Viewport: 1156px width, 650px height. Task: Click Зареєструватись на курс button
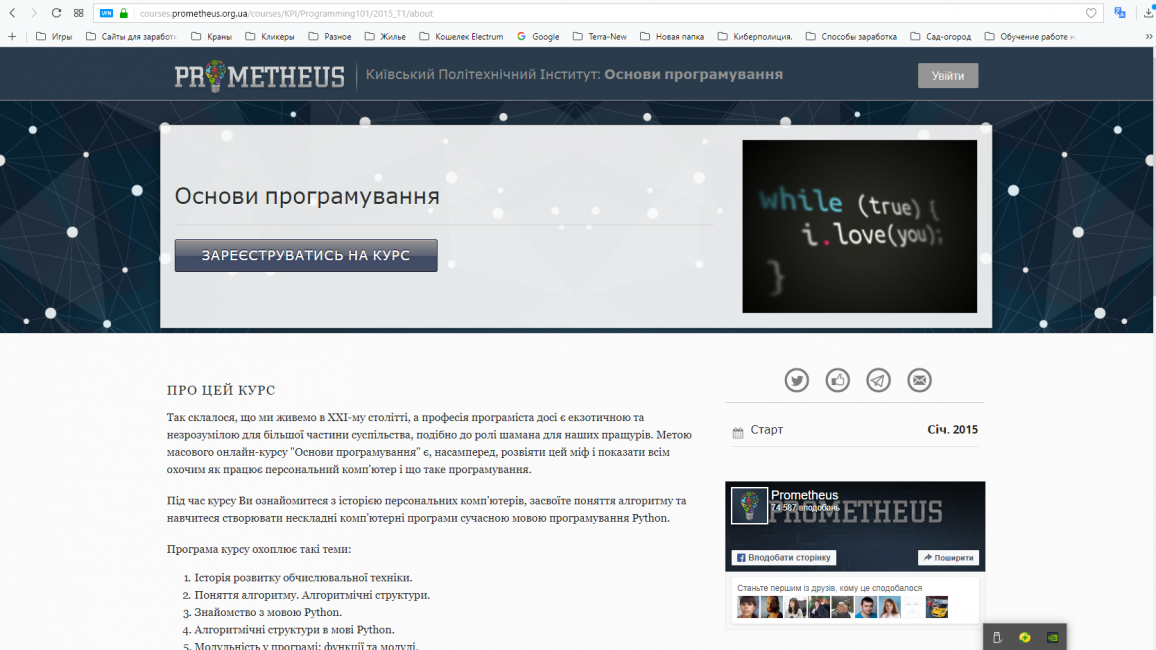coord(306,255)
